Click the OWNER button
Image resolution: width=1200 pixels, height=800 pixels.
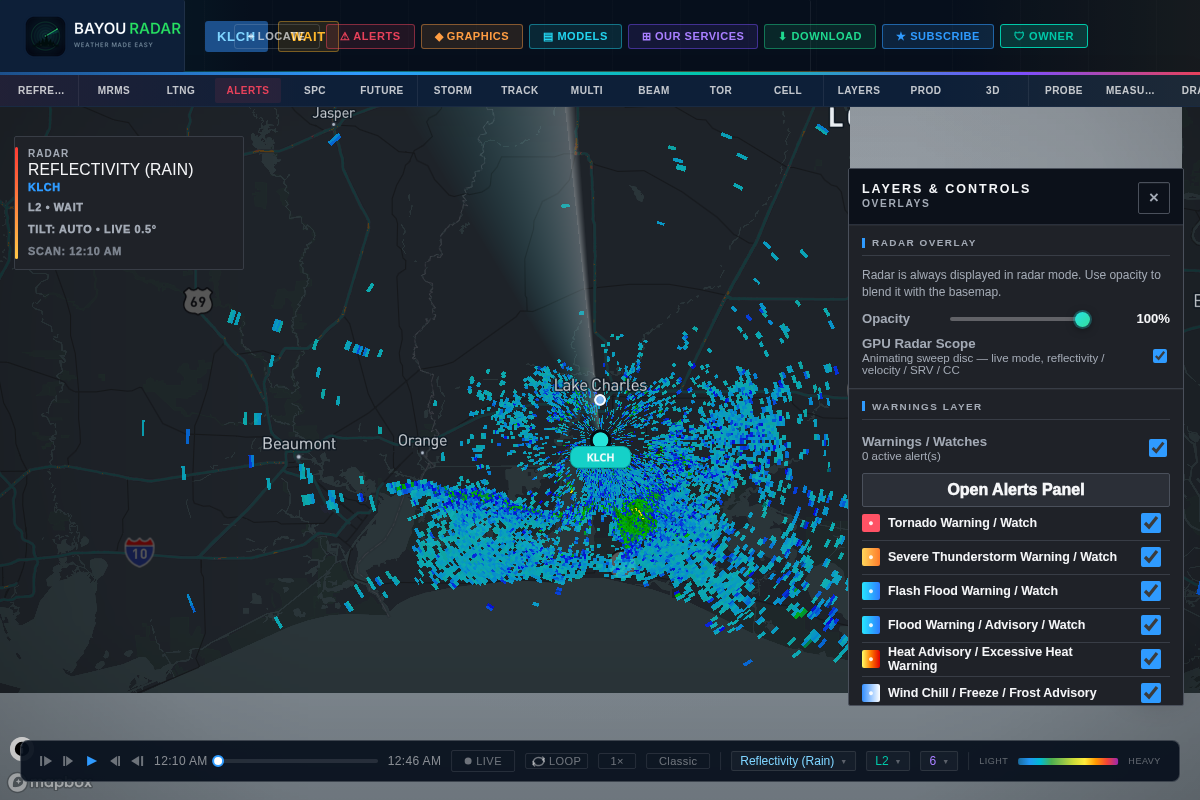click(1044, 36)
